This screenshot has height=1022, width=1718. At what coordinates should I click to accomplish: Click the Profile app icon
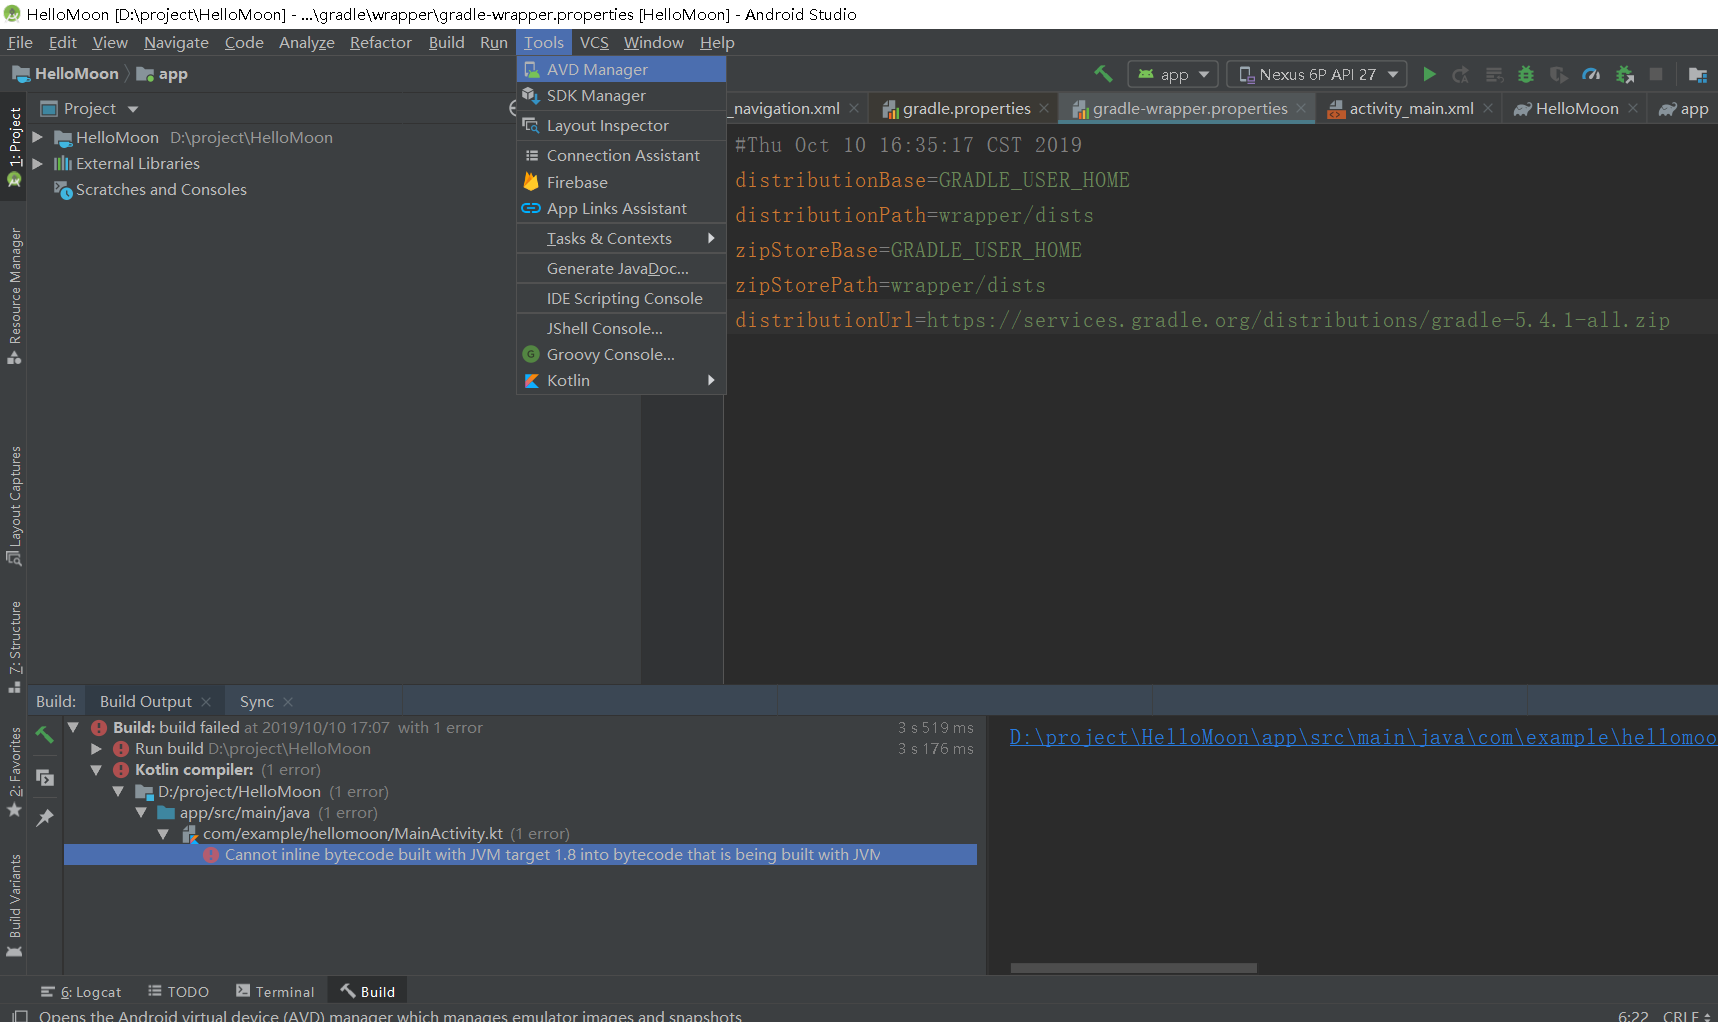click(1591, 74)
